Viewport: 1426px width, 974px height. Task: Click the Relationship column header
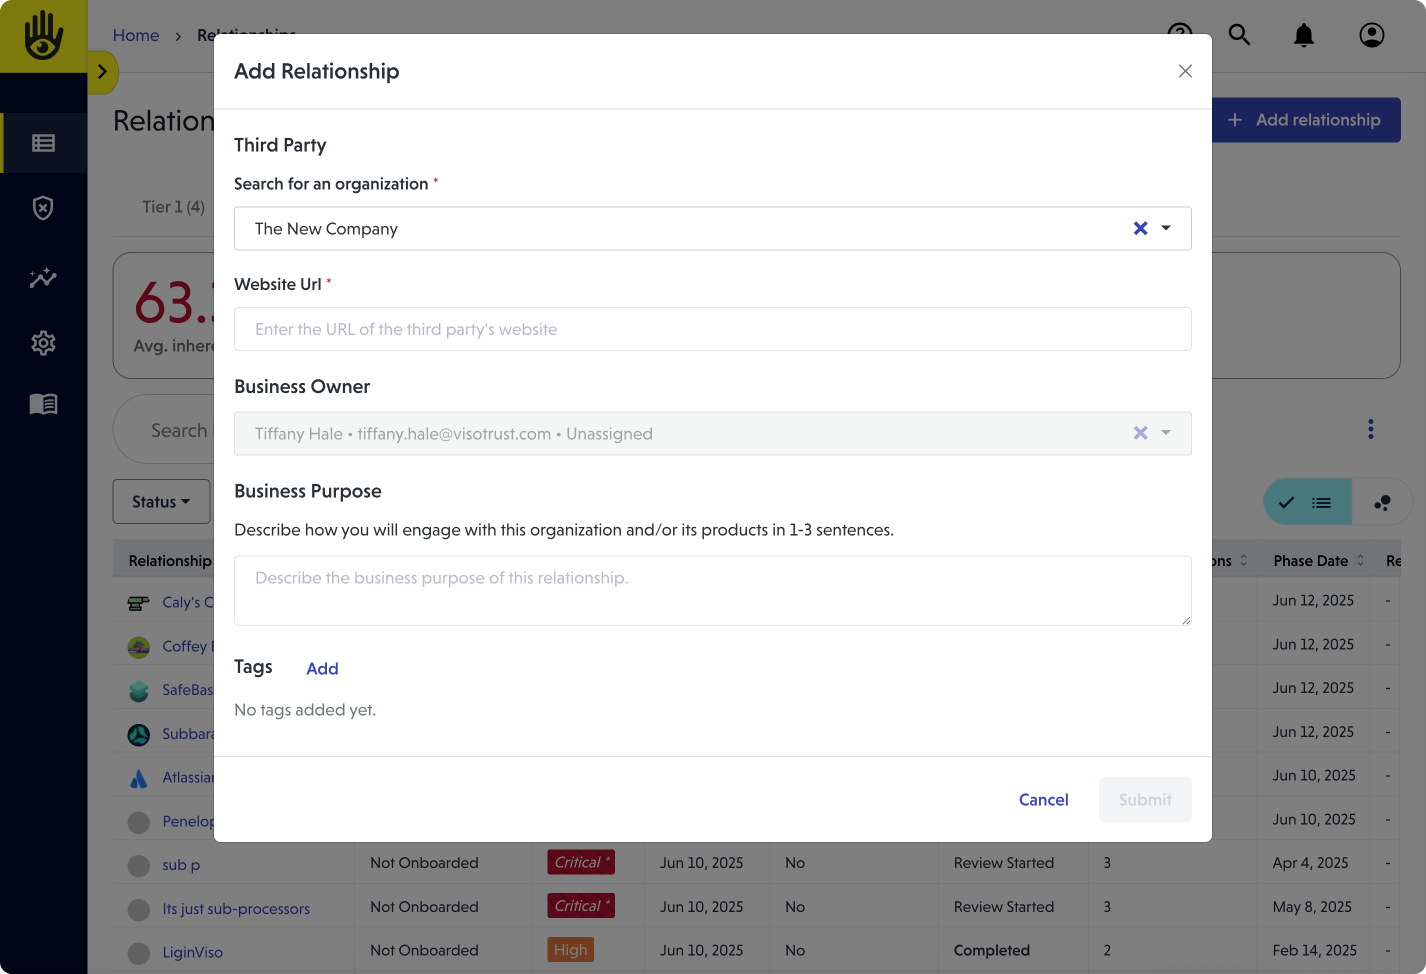[170, 561]
